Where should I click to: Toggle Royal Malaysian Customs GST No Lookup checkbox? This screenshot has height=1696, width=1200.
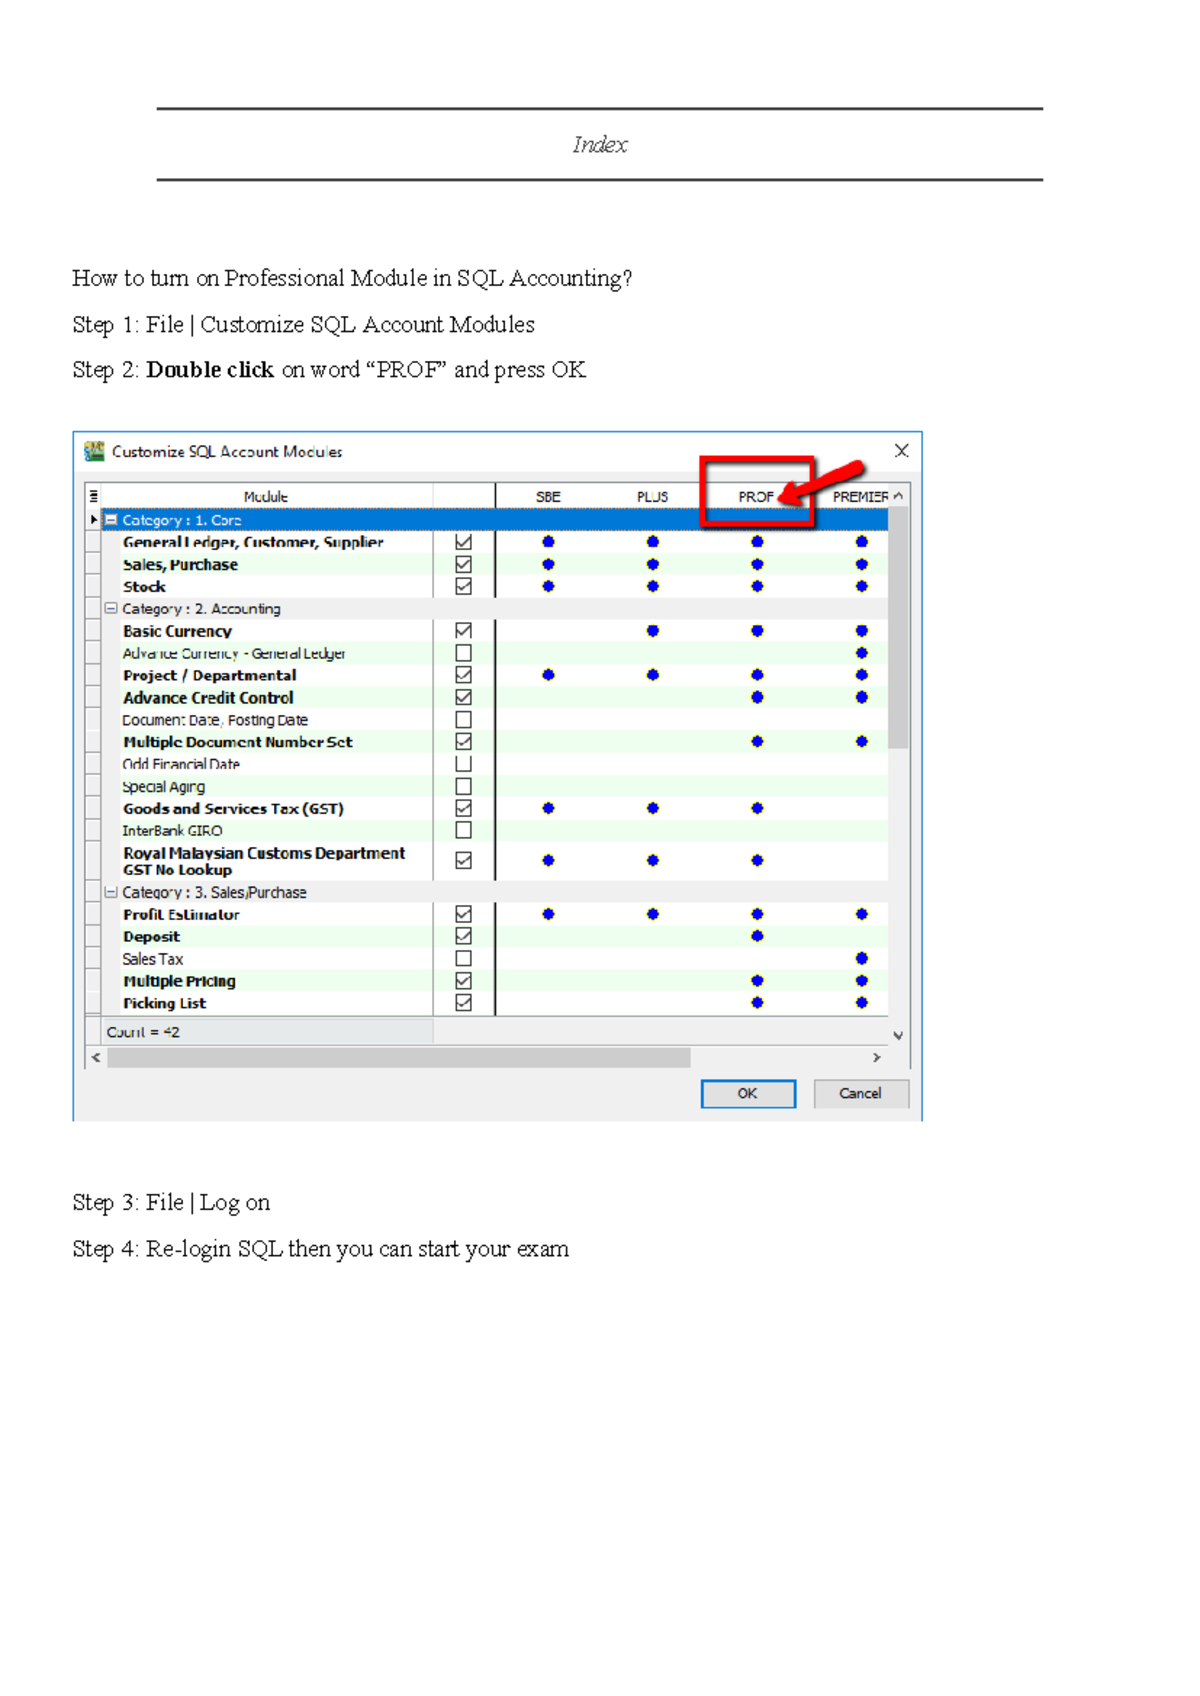click(x=463, y=860)
